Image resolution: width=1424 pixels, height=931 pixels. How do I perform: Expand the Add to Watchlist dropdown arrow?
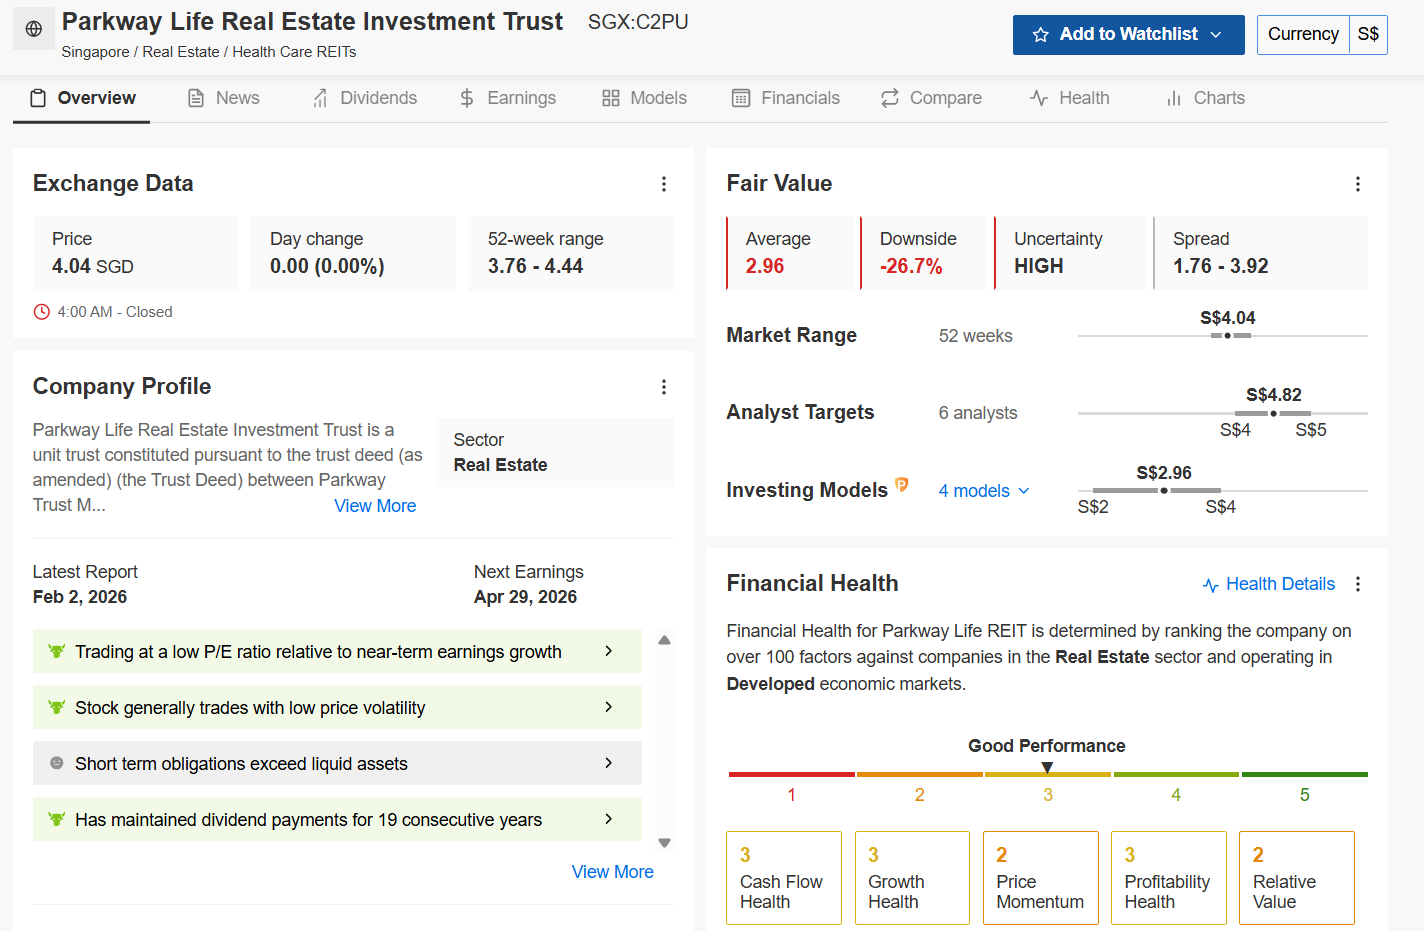[x=1216, y=35]
